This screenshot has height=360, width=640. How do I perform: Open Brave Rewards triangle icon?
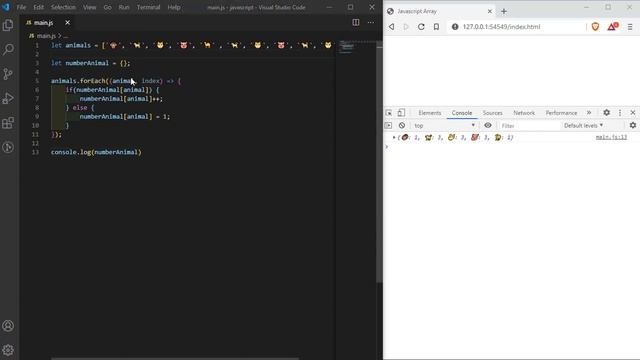point(612,27)
